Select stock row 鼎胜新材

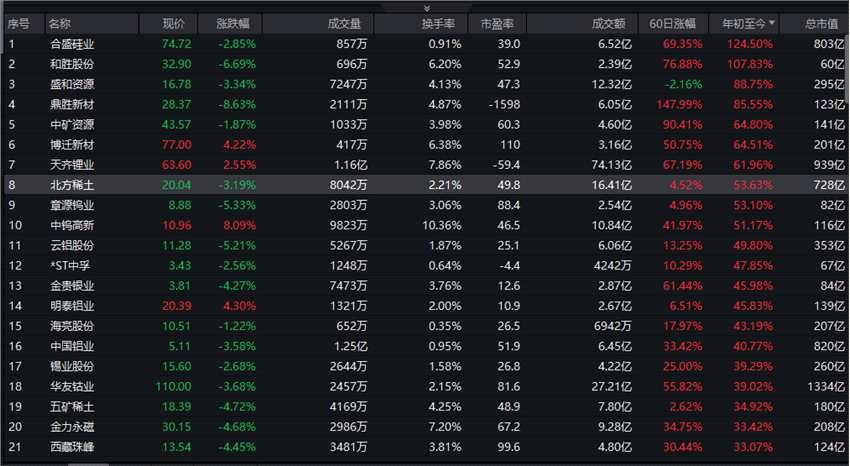click(424, 104)
